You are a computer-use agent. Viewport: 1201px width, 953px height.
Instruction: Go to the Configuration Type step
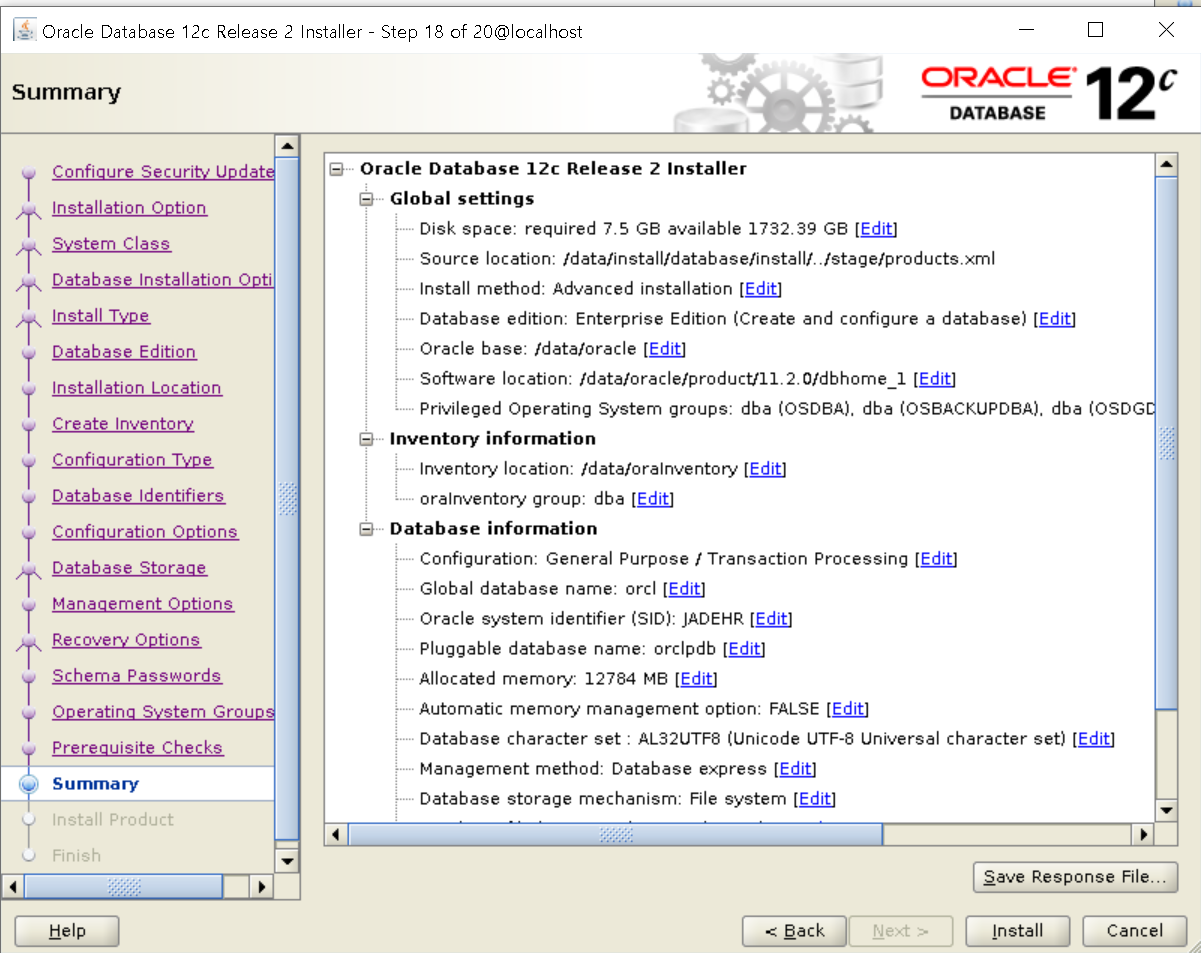tap(132, 460)
